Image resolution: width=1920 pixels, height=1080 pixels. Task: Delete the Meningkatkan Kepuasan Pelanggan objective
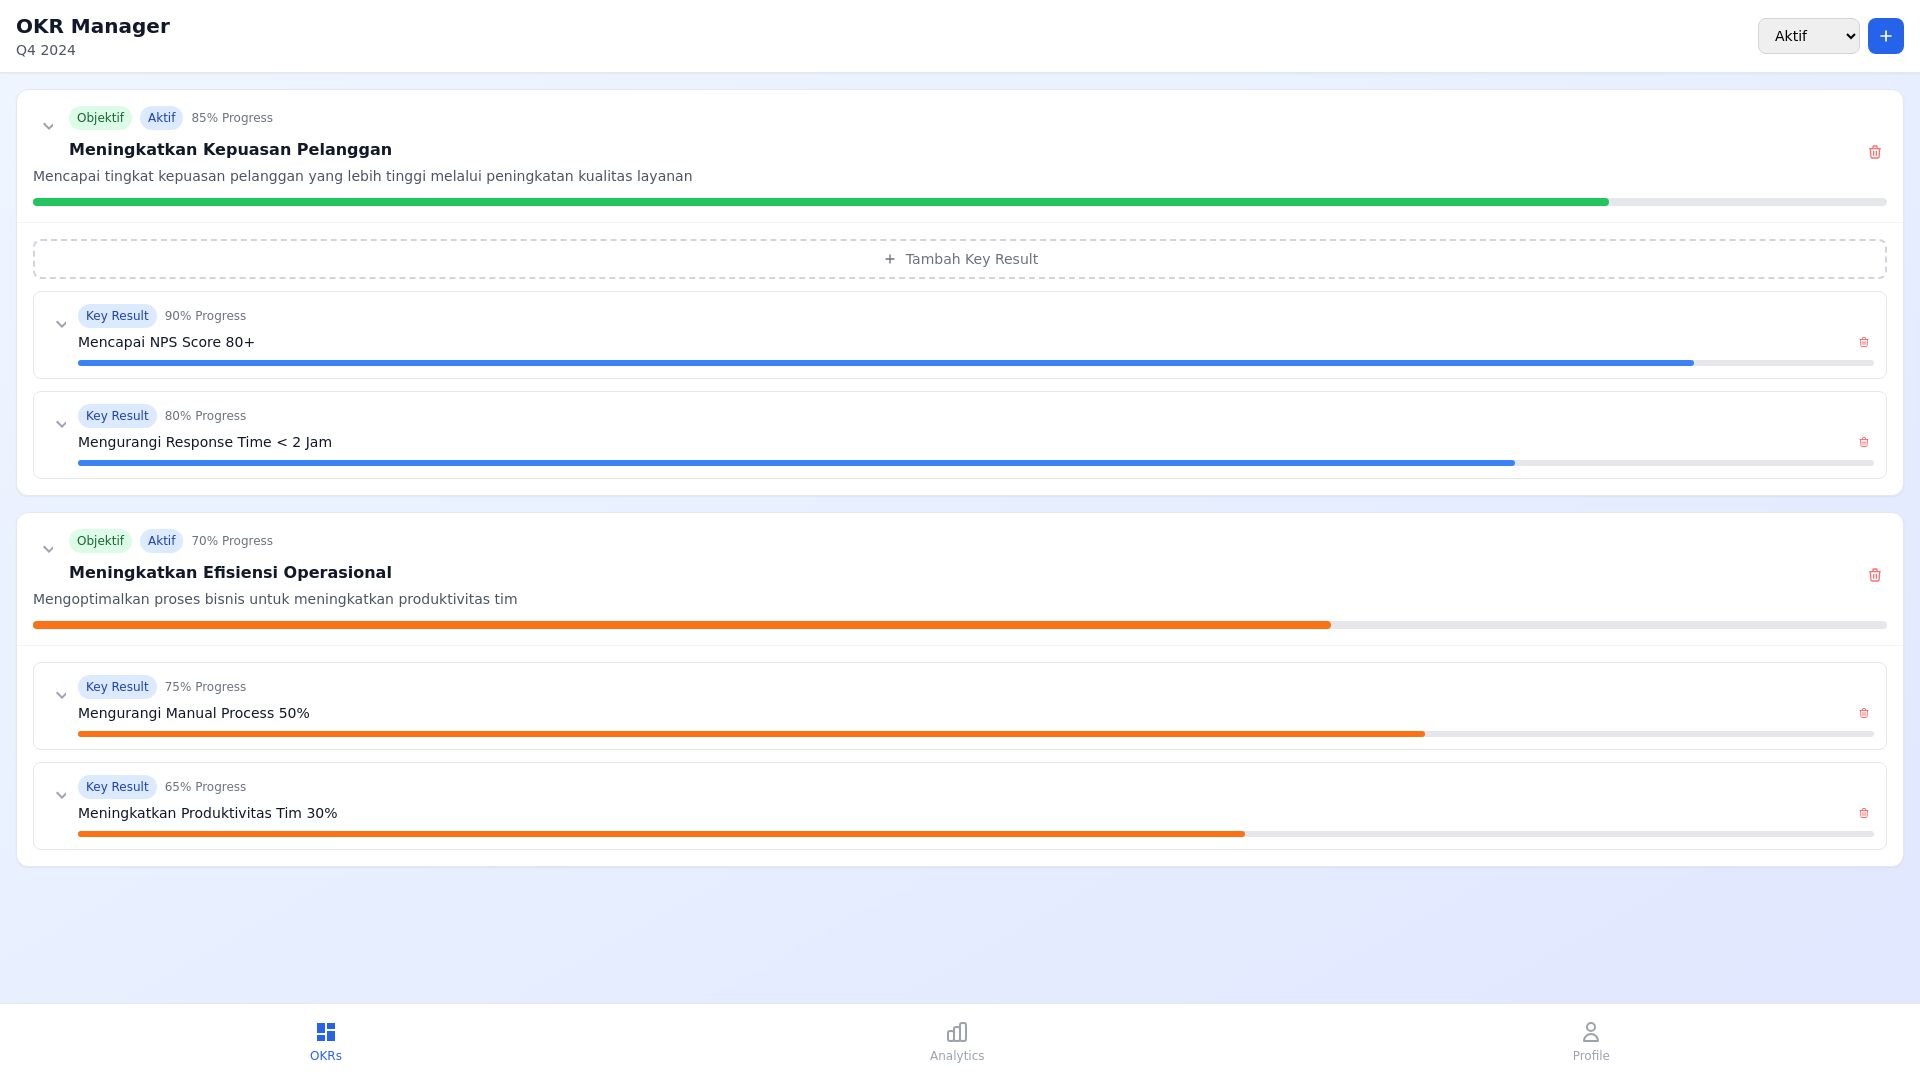click(x=1875, y=152)
